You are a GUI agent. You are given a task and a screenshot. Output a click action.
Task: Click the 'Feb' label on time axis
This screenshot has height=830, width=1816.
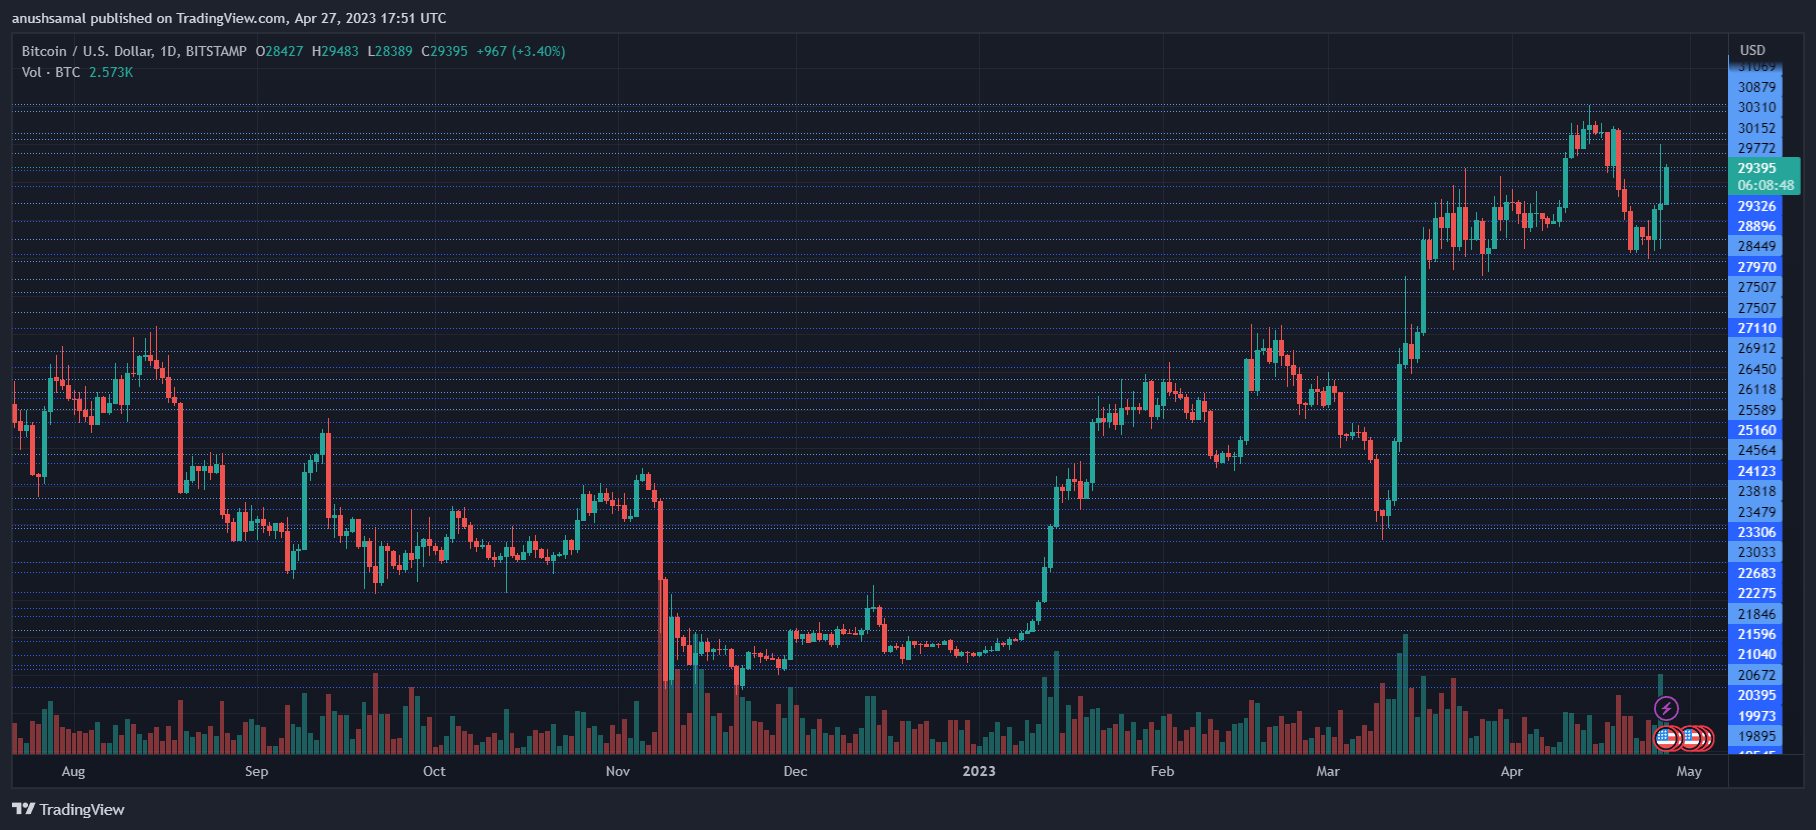(x=1162, y=771)
